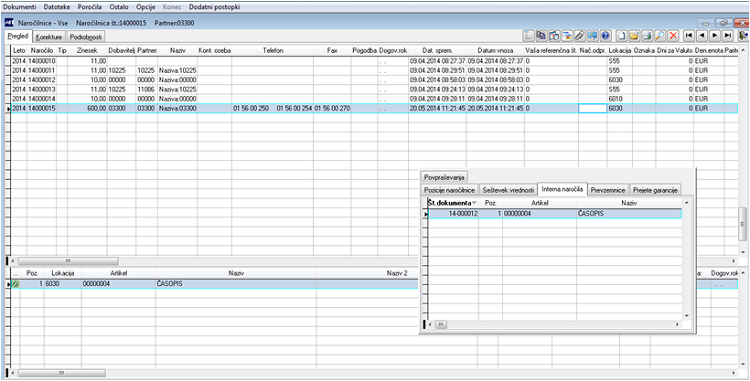This screenshot has width=750, height=381.
Task: Click the open folder icon
Action: [634, 35]
